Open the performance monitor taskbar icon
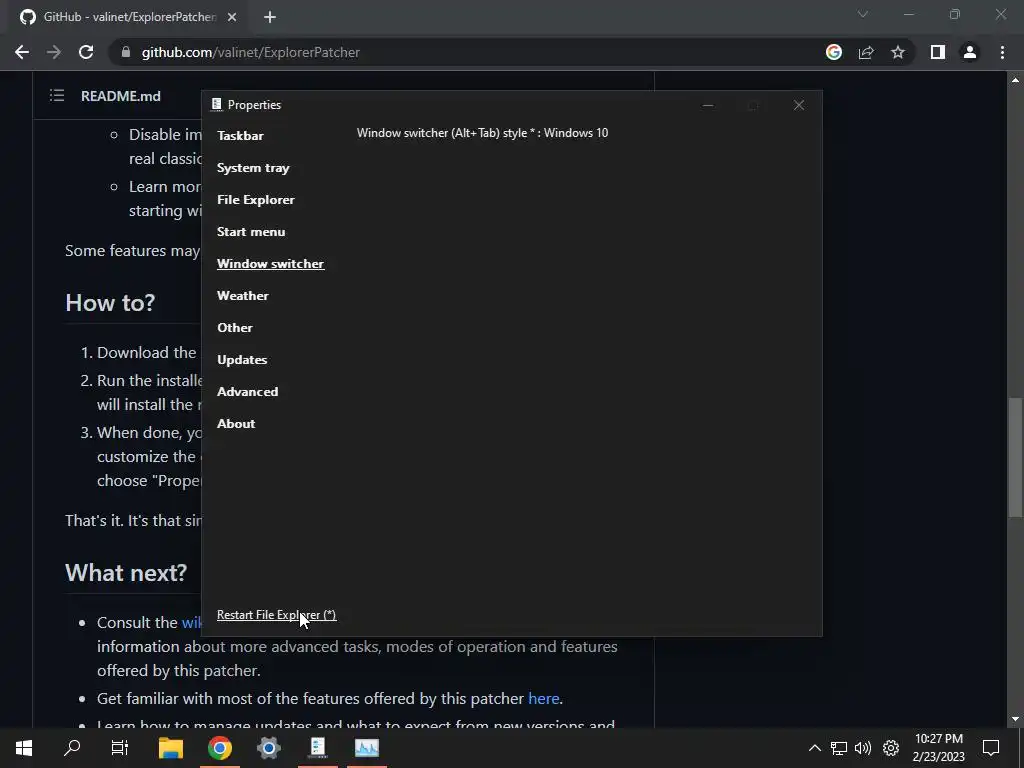 [366, 748]
